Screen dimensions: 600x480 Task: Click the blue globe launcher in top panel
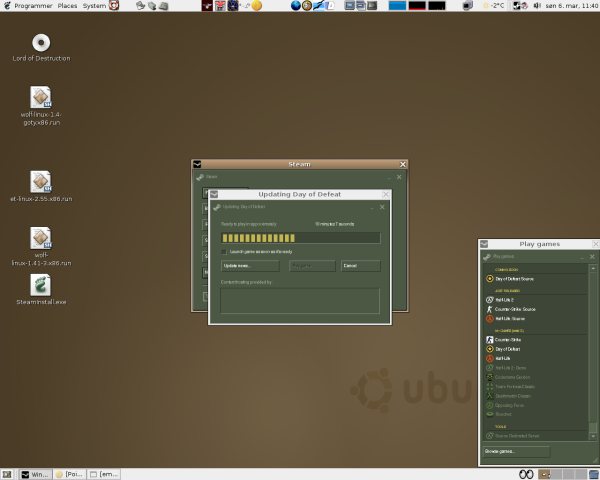coord(295,5)
